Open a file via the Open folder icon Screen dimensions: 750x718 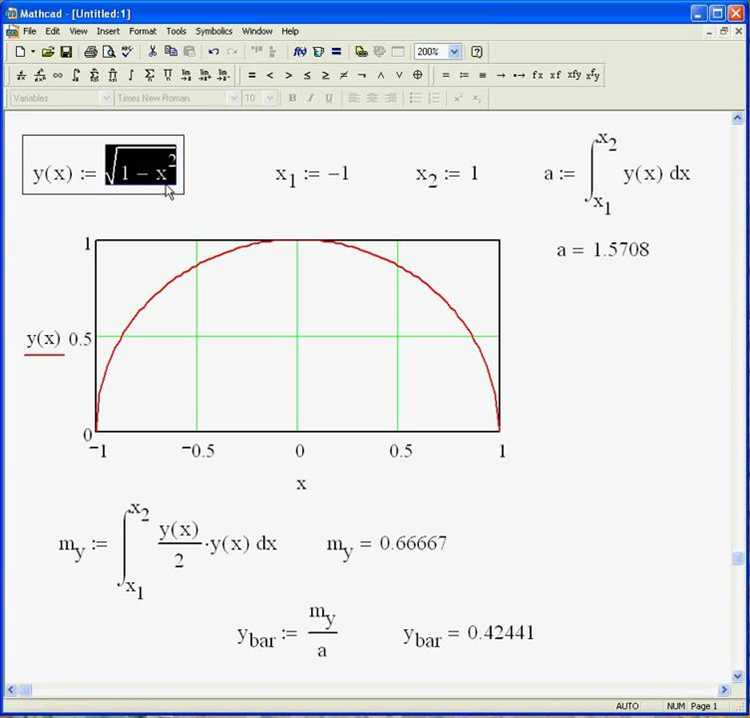click(48, 52)
